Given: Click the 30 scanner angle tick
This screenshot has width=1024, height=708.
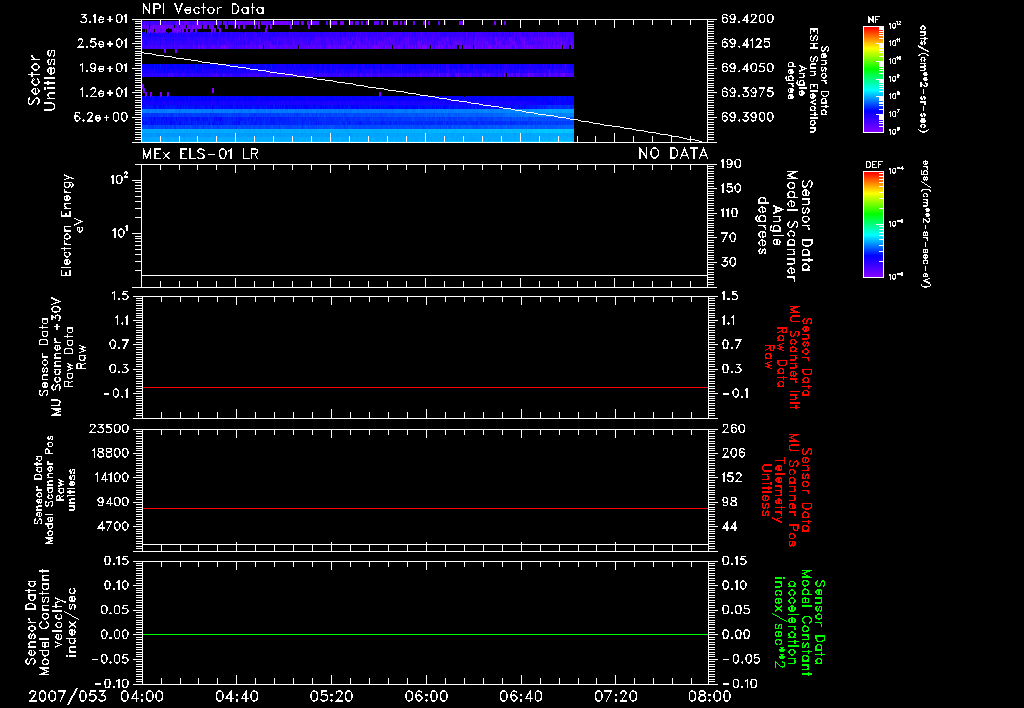Looking at the screenshot, I should (x=728, y=263).
